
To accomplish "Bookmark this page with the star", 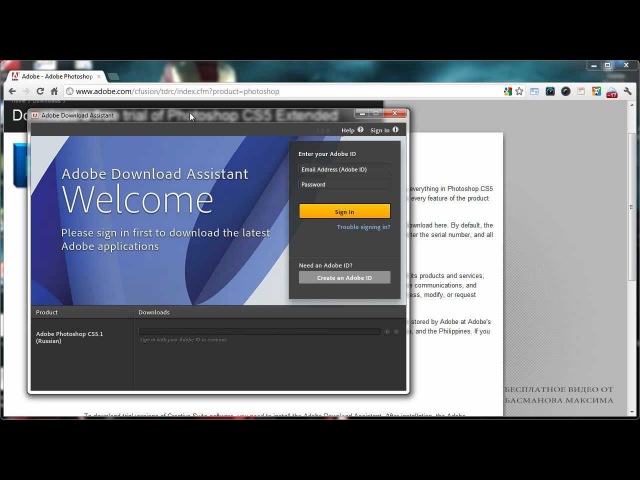I will tap(519, 91).
